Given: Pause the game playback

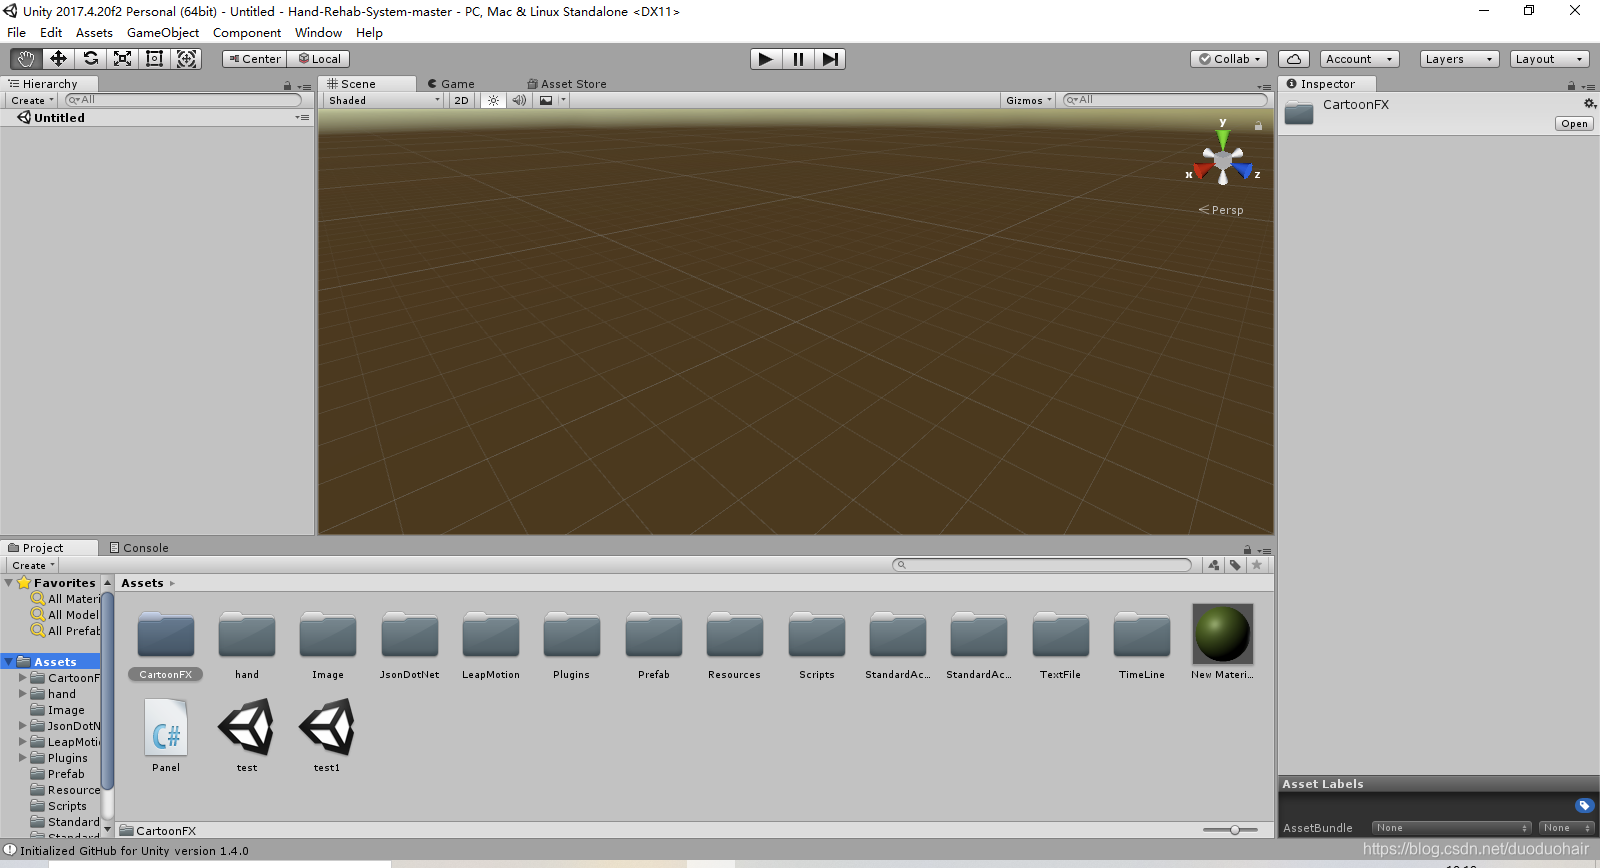Looking at the screenshot, I should (x=798, y=59).
